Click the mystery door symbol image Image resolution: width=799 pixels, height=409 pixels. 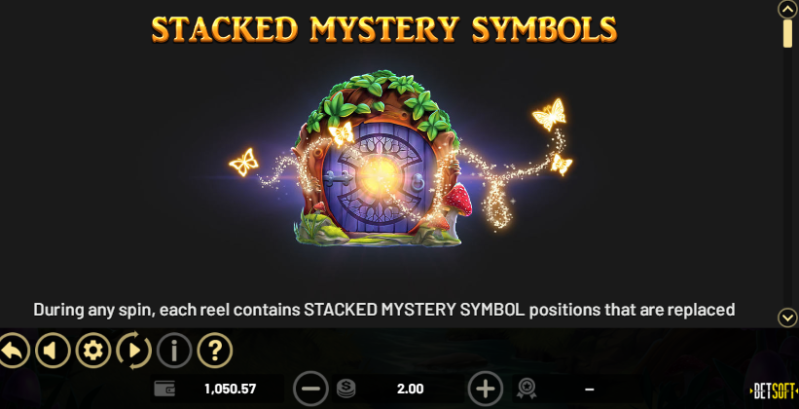click(382, 158)
